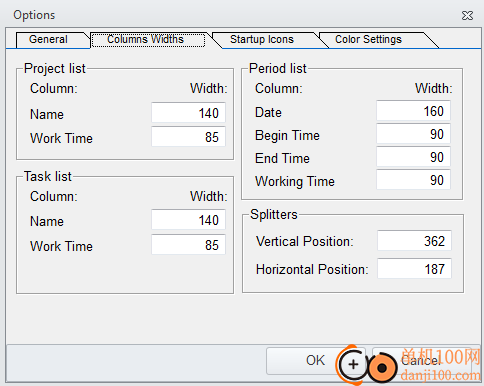Click the Project list group label

pos(55,69)
